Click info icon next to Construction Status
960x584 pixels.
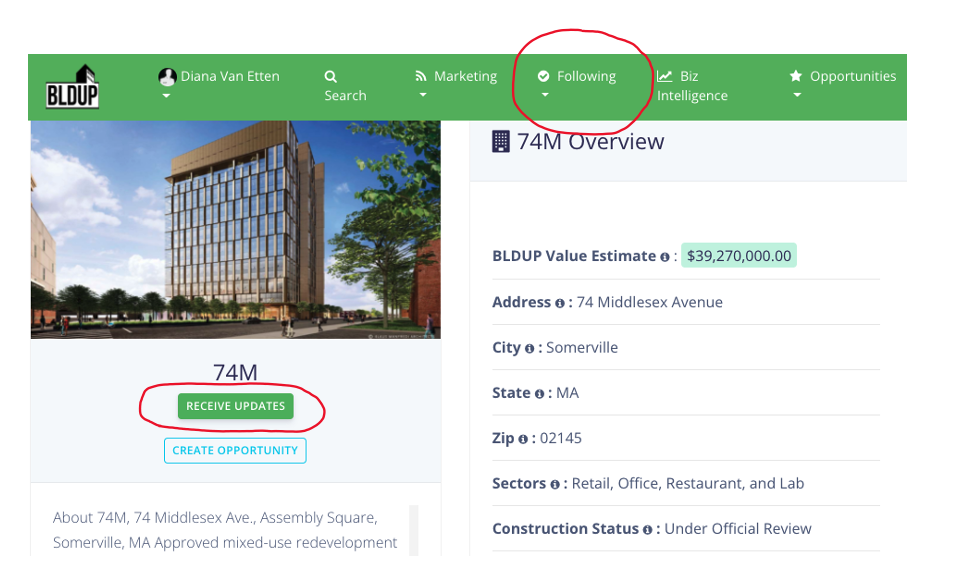[648, 529]
